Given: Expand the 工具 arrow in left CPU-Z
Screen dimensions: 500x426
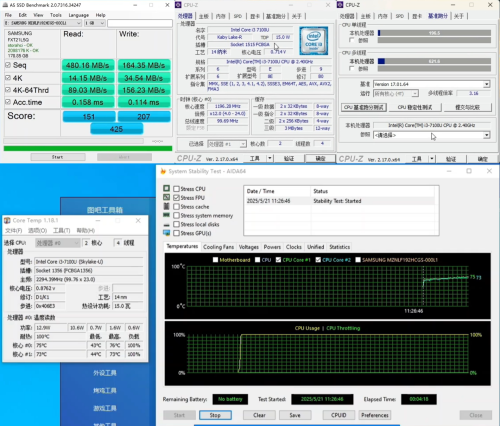Looking at the screenshot, I should pos(270,159).
